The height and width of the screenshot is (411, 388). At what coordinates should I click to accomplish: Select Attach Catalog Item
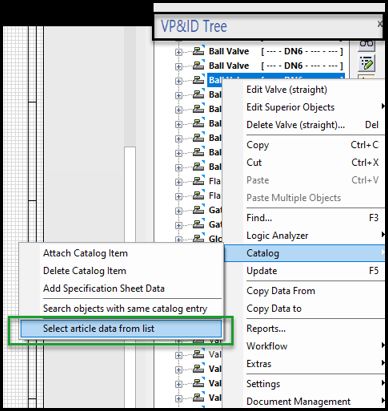click(x=85, y=253)
